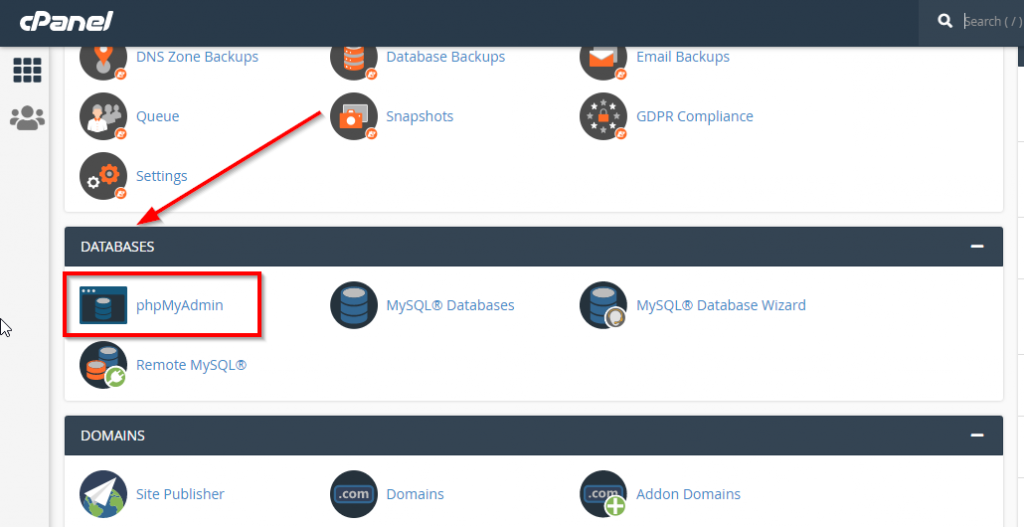
Task: Open the Remote MySQL® link
Action: [x=191, y=364]
